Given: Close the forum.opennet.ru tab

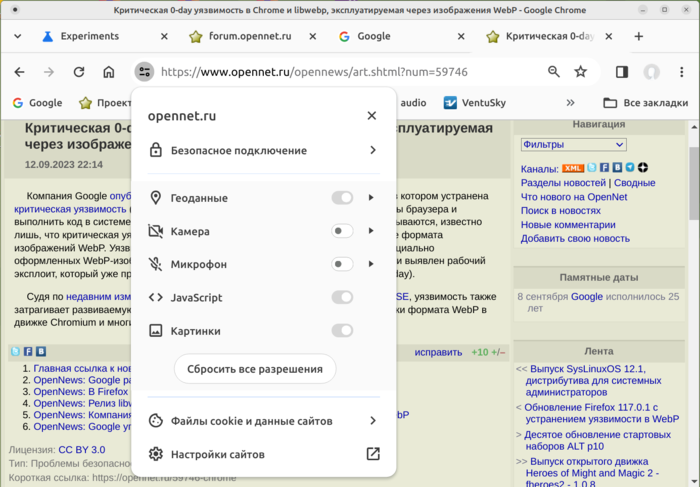Looking at the screenshot, I should [312, 36].
